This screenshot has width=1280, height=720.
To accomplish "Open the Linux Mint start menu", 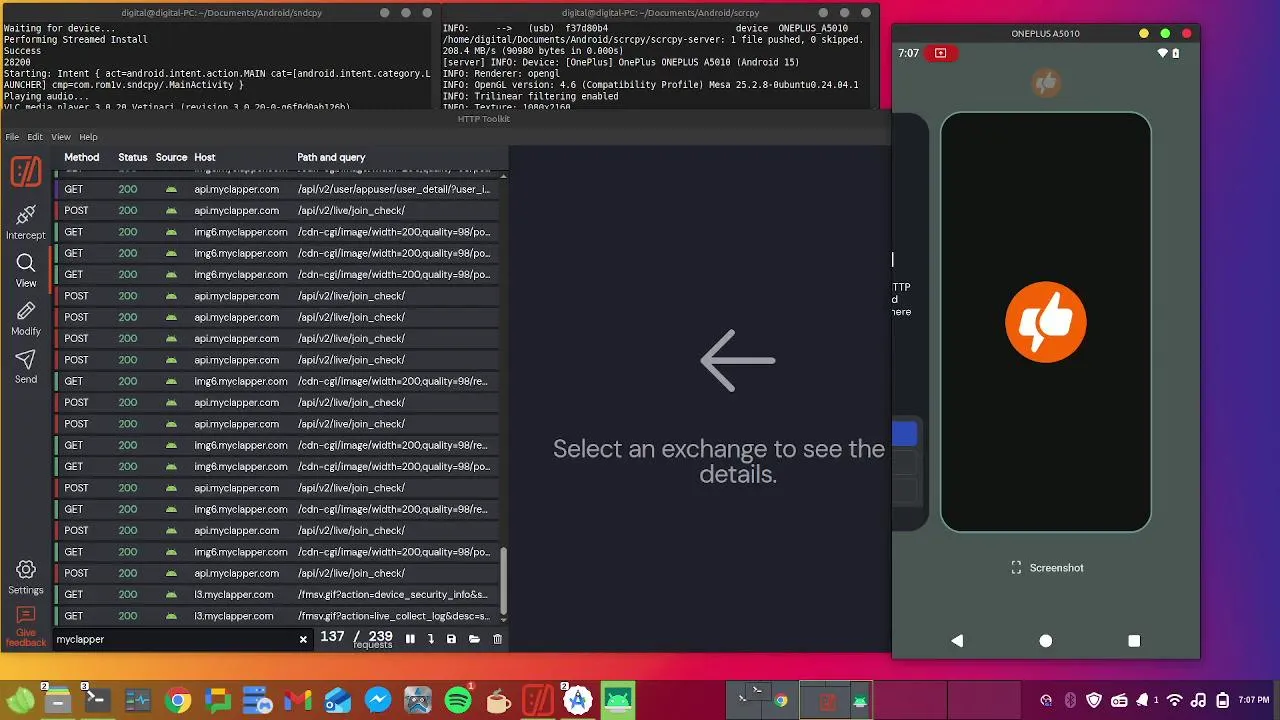I will 19,700.
